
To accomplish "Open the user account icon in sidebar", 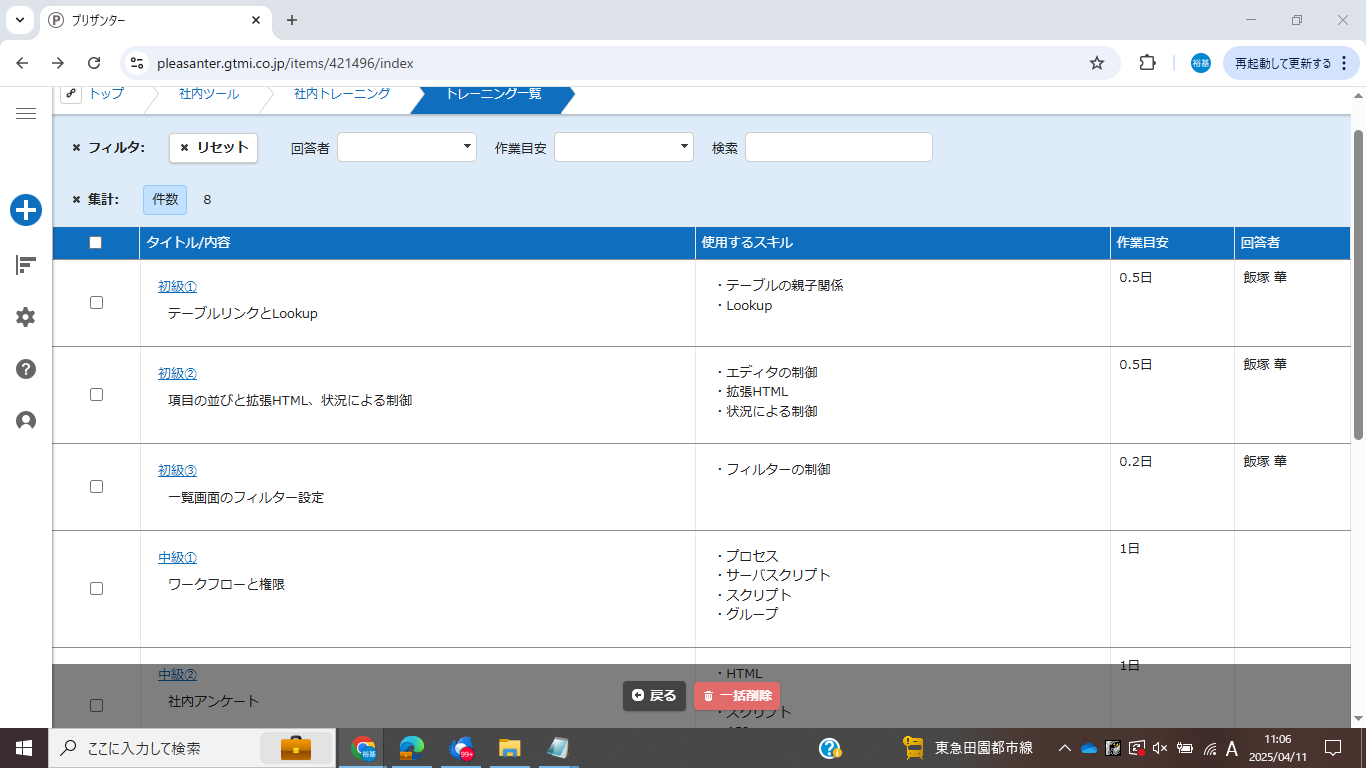I will (x=26, y=421).
